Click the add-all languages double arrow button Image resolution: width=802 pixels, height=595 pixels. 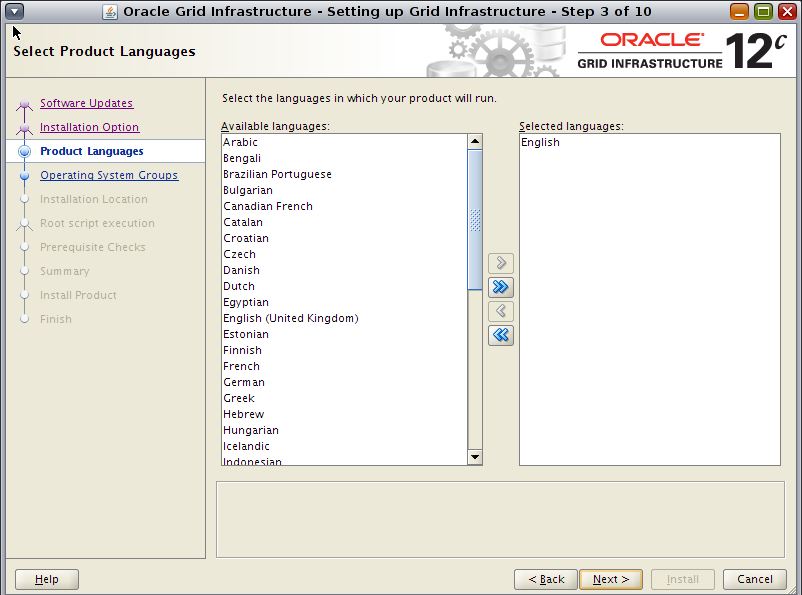[501, 287]
